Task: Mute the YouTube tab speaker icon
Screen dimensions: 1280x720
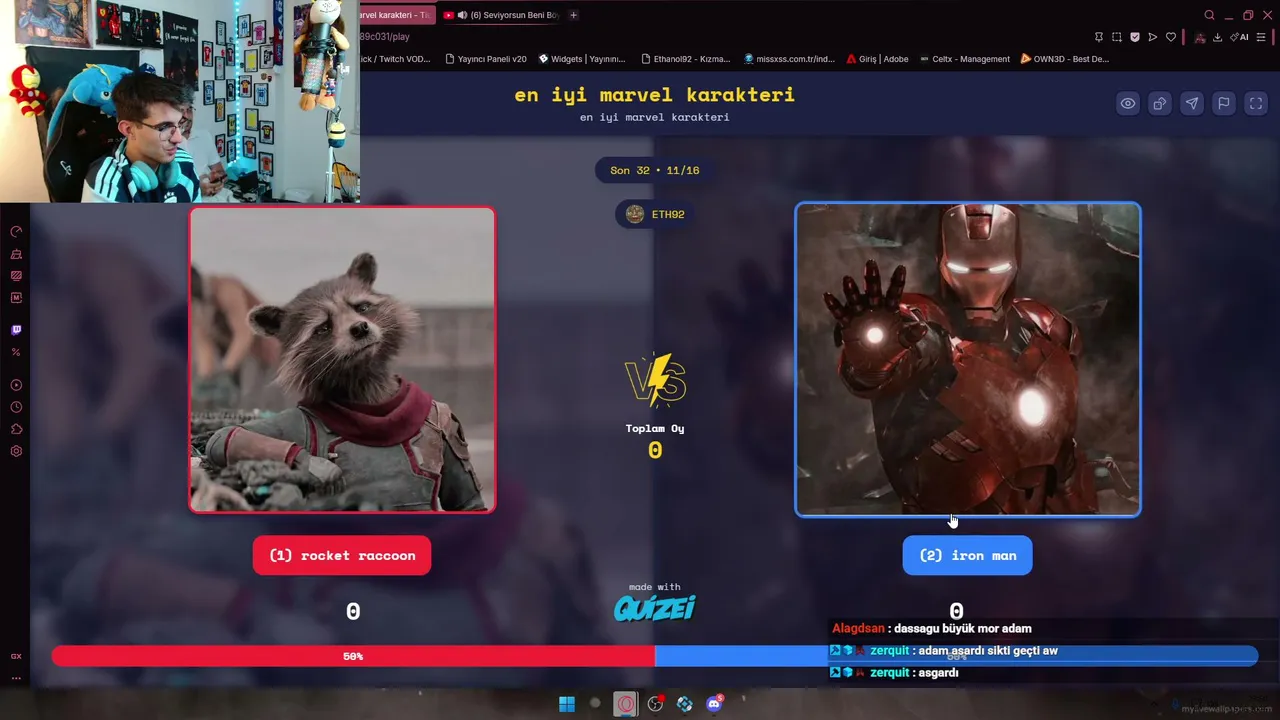Action: click(x=462, y=15)
